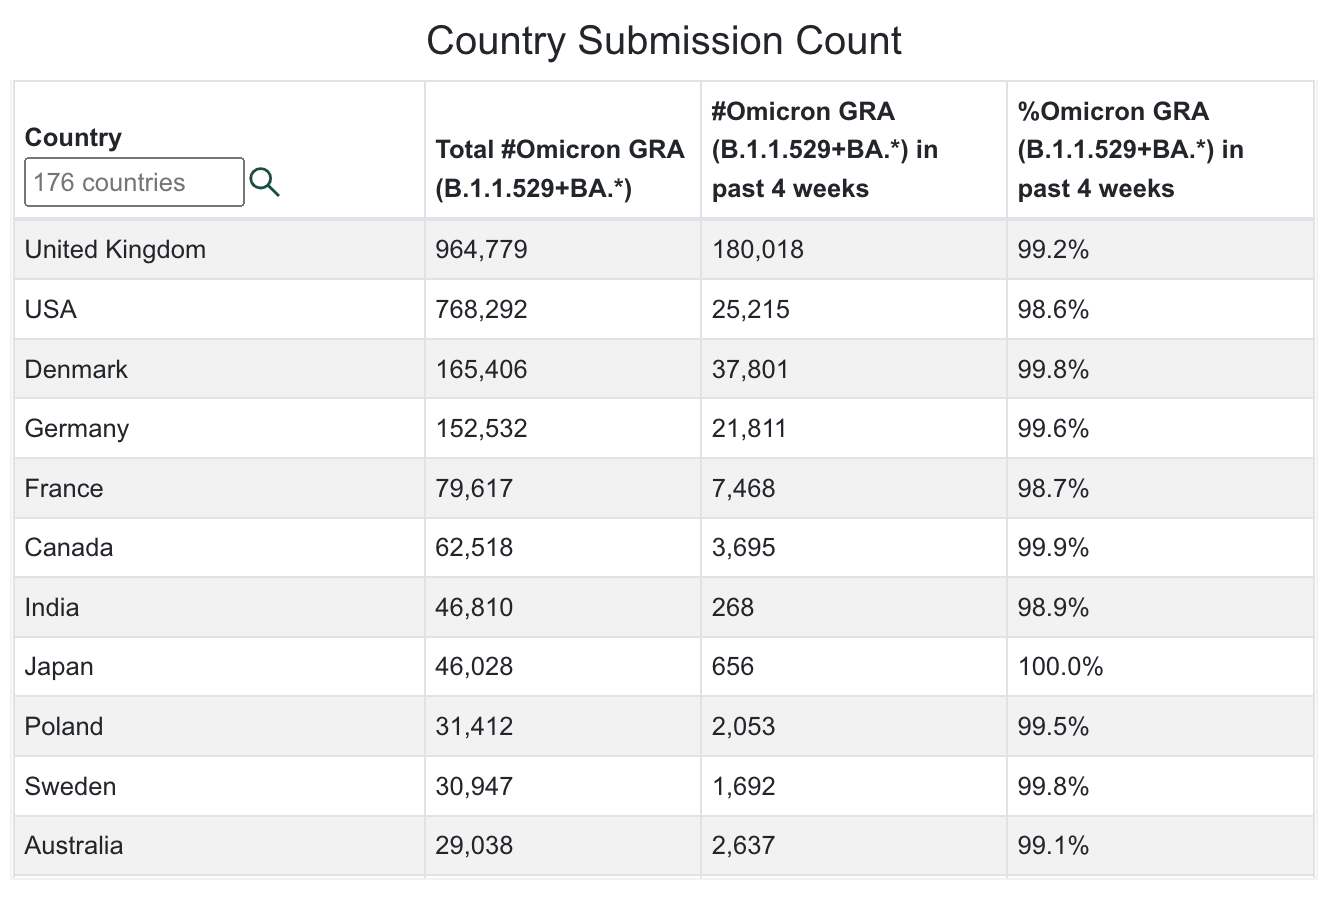The height and width of the screenshot is (902, 1334).
Task: Click the Country Submission Count title
Action: (x=664, y=41)
